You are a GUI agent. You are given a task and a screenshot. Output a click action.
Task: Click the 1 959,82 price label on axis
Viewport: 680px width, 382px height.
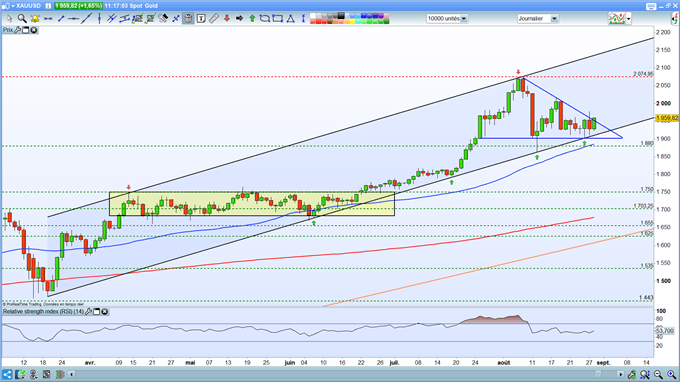tap(667, 118)
